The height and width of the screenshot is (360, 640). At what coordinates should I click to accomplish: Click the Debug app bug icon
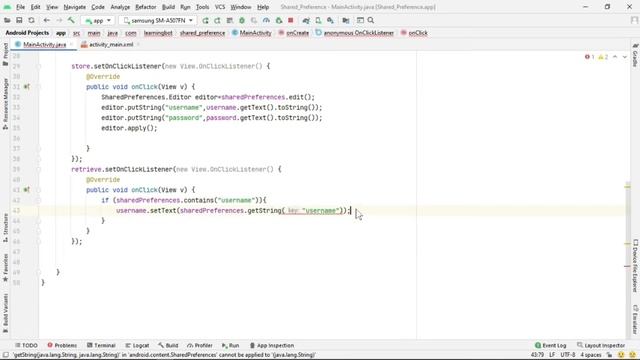[x=242, y=20]
